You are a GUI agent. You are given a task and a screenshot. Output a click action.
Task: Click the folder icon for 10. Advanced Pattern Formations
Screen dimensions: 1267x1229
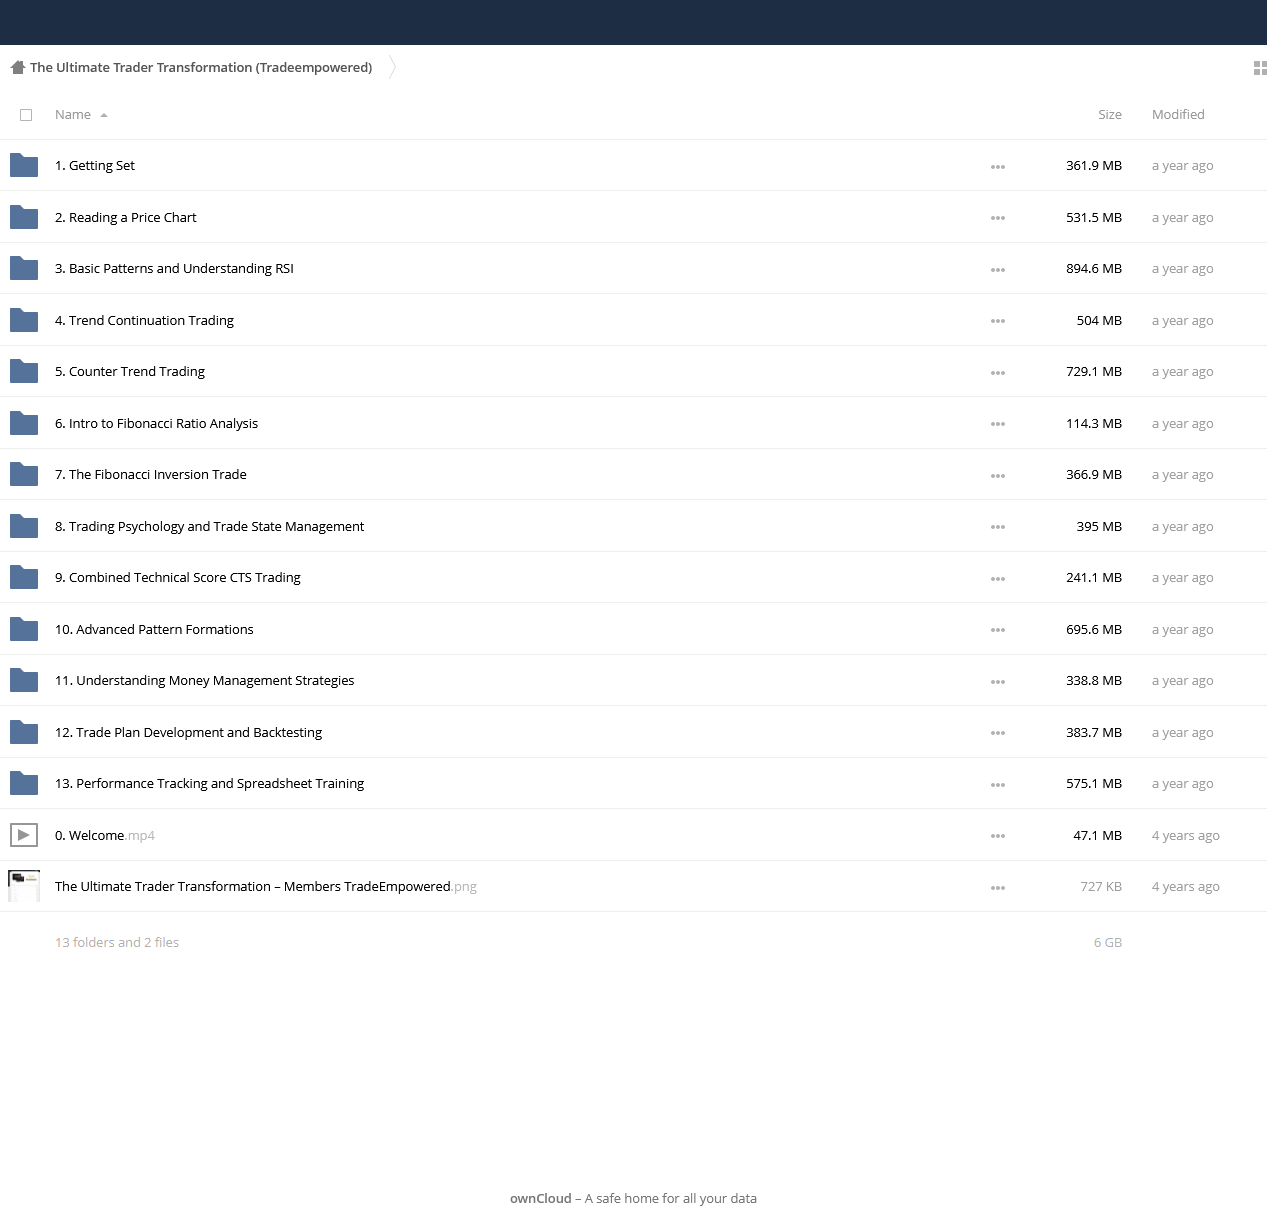[24, 629]
